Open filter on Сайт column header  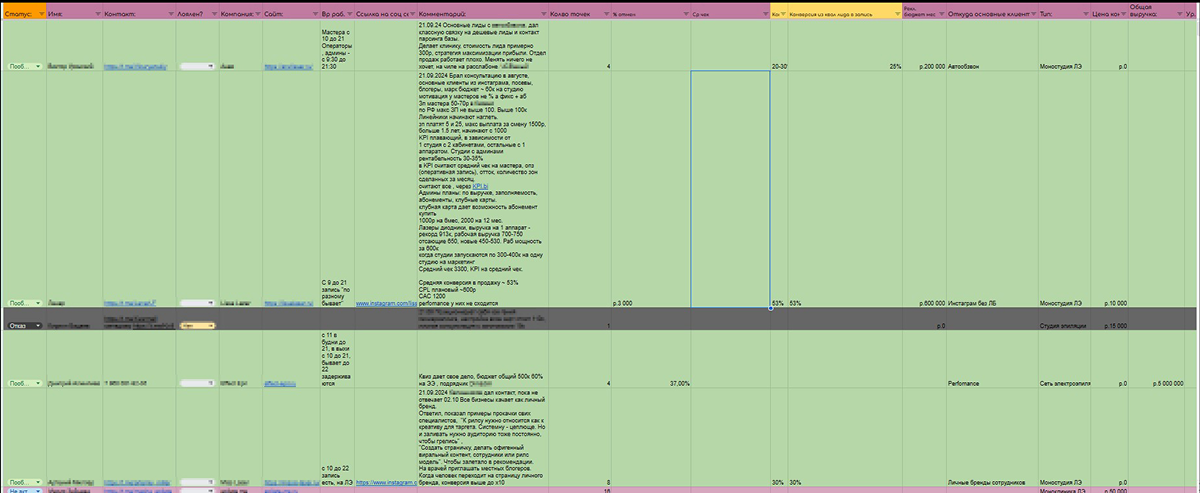314,16
